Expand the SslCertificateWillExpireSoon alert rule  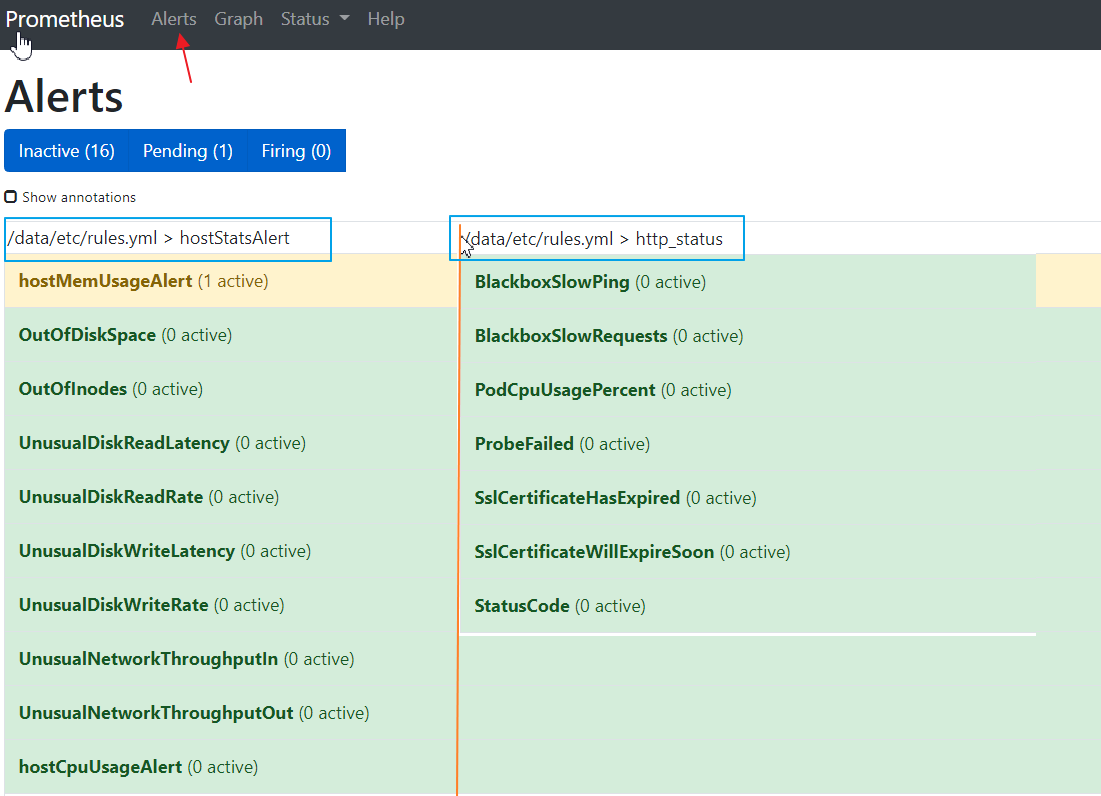click(x=748, y=552)
